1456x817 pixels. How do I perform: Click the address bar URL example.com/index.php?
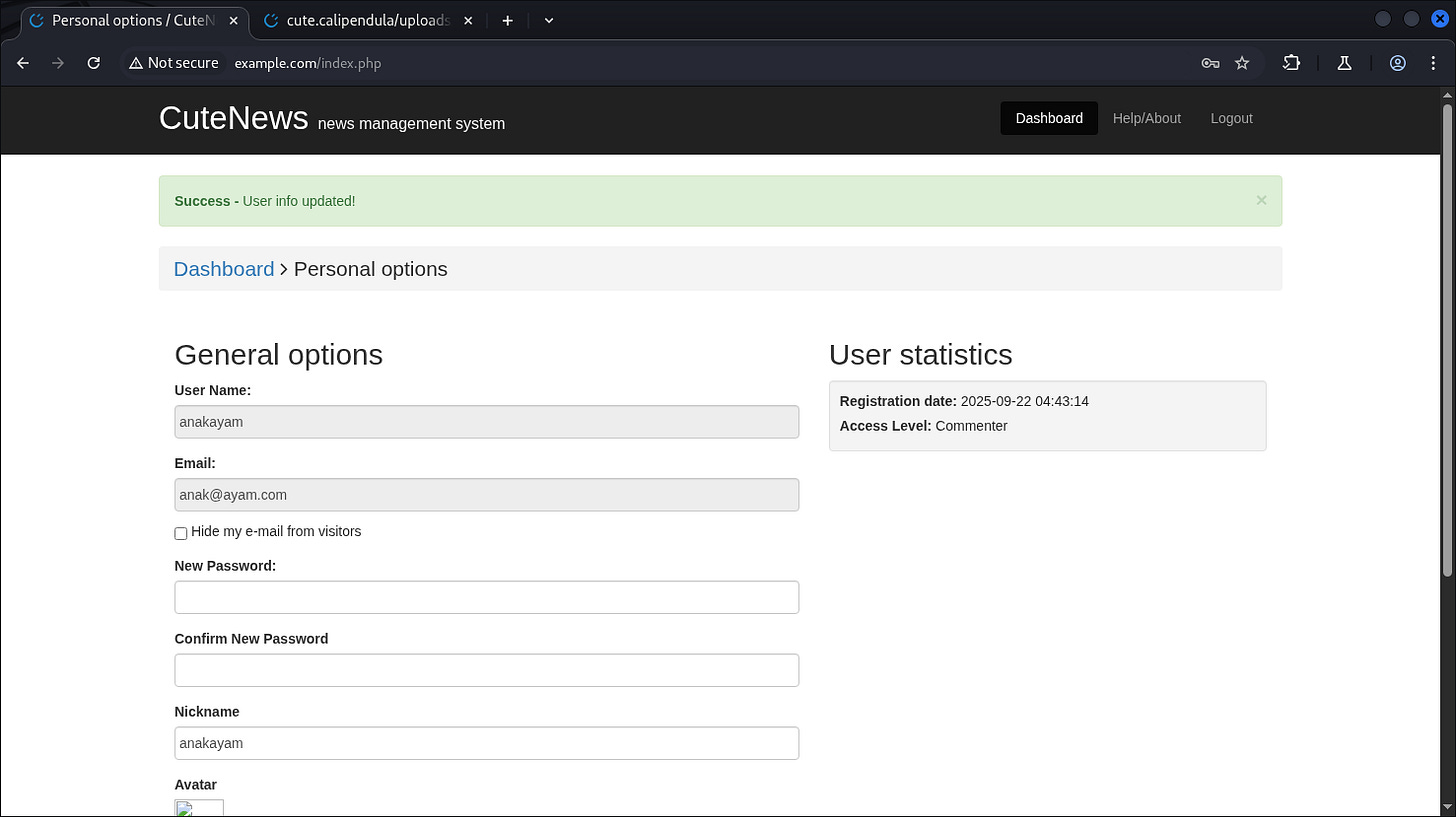(308, 63)
